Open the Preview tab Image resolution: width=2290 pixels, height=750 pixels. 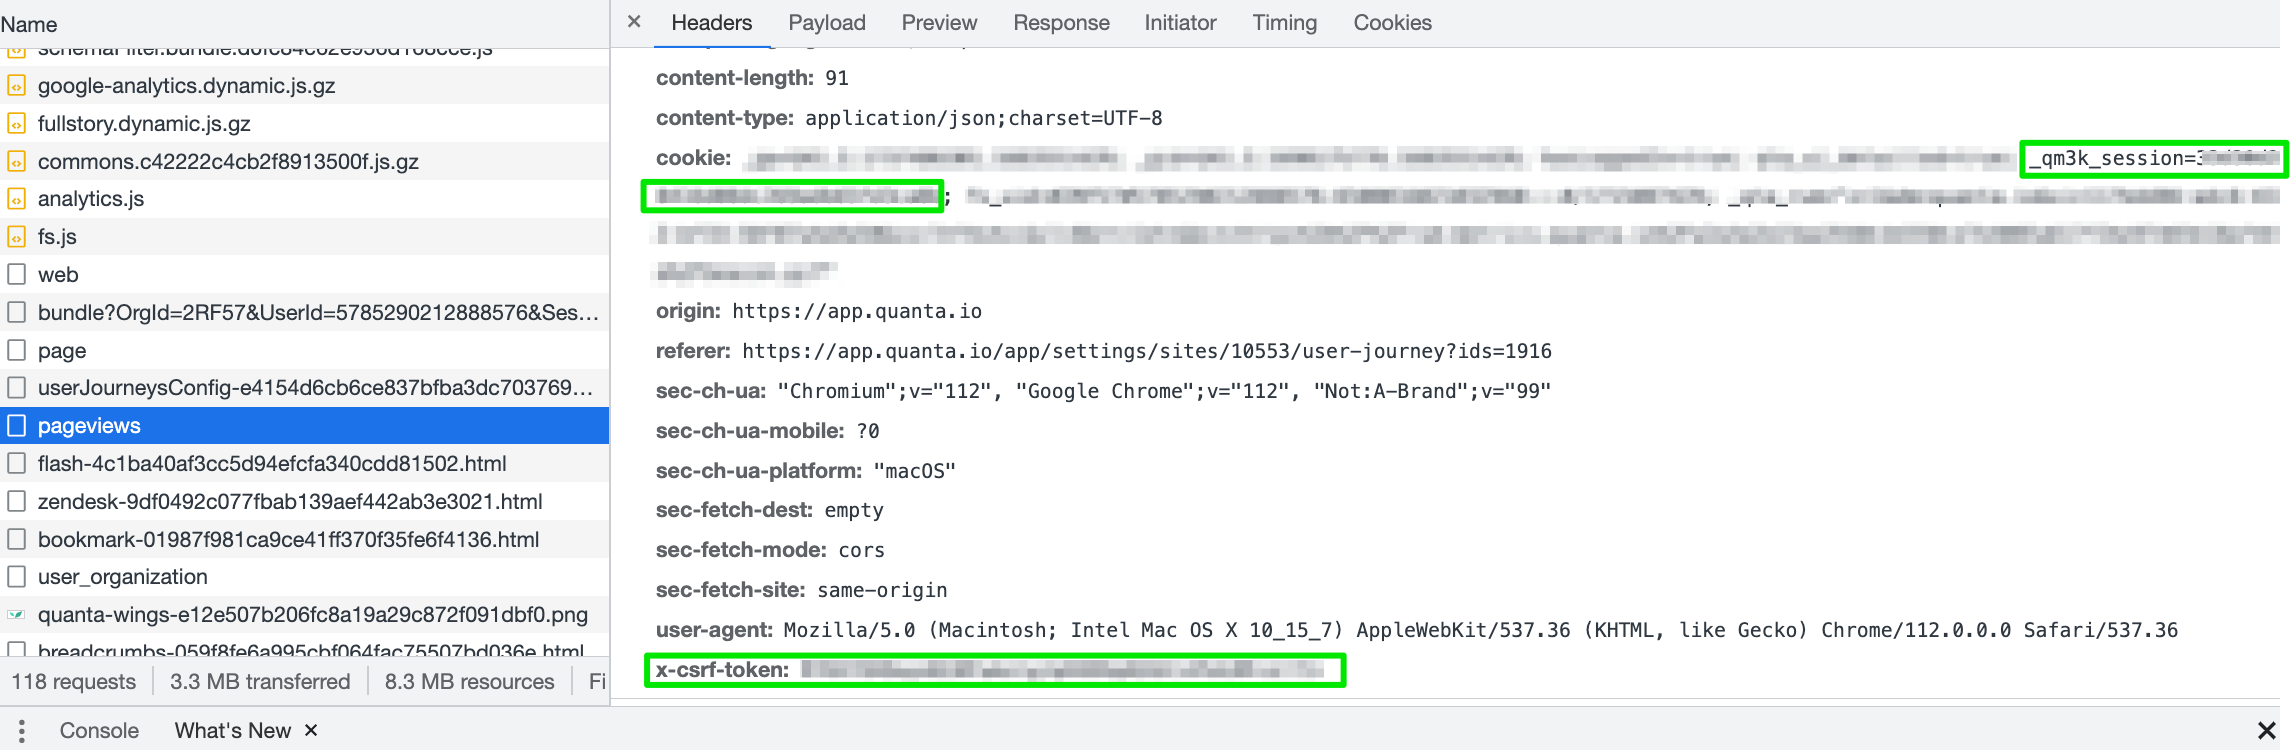point(939,23)
